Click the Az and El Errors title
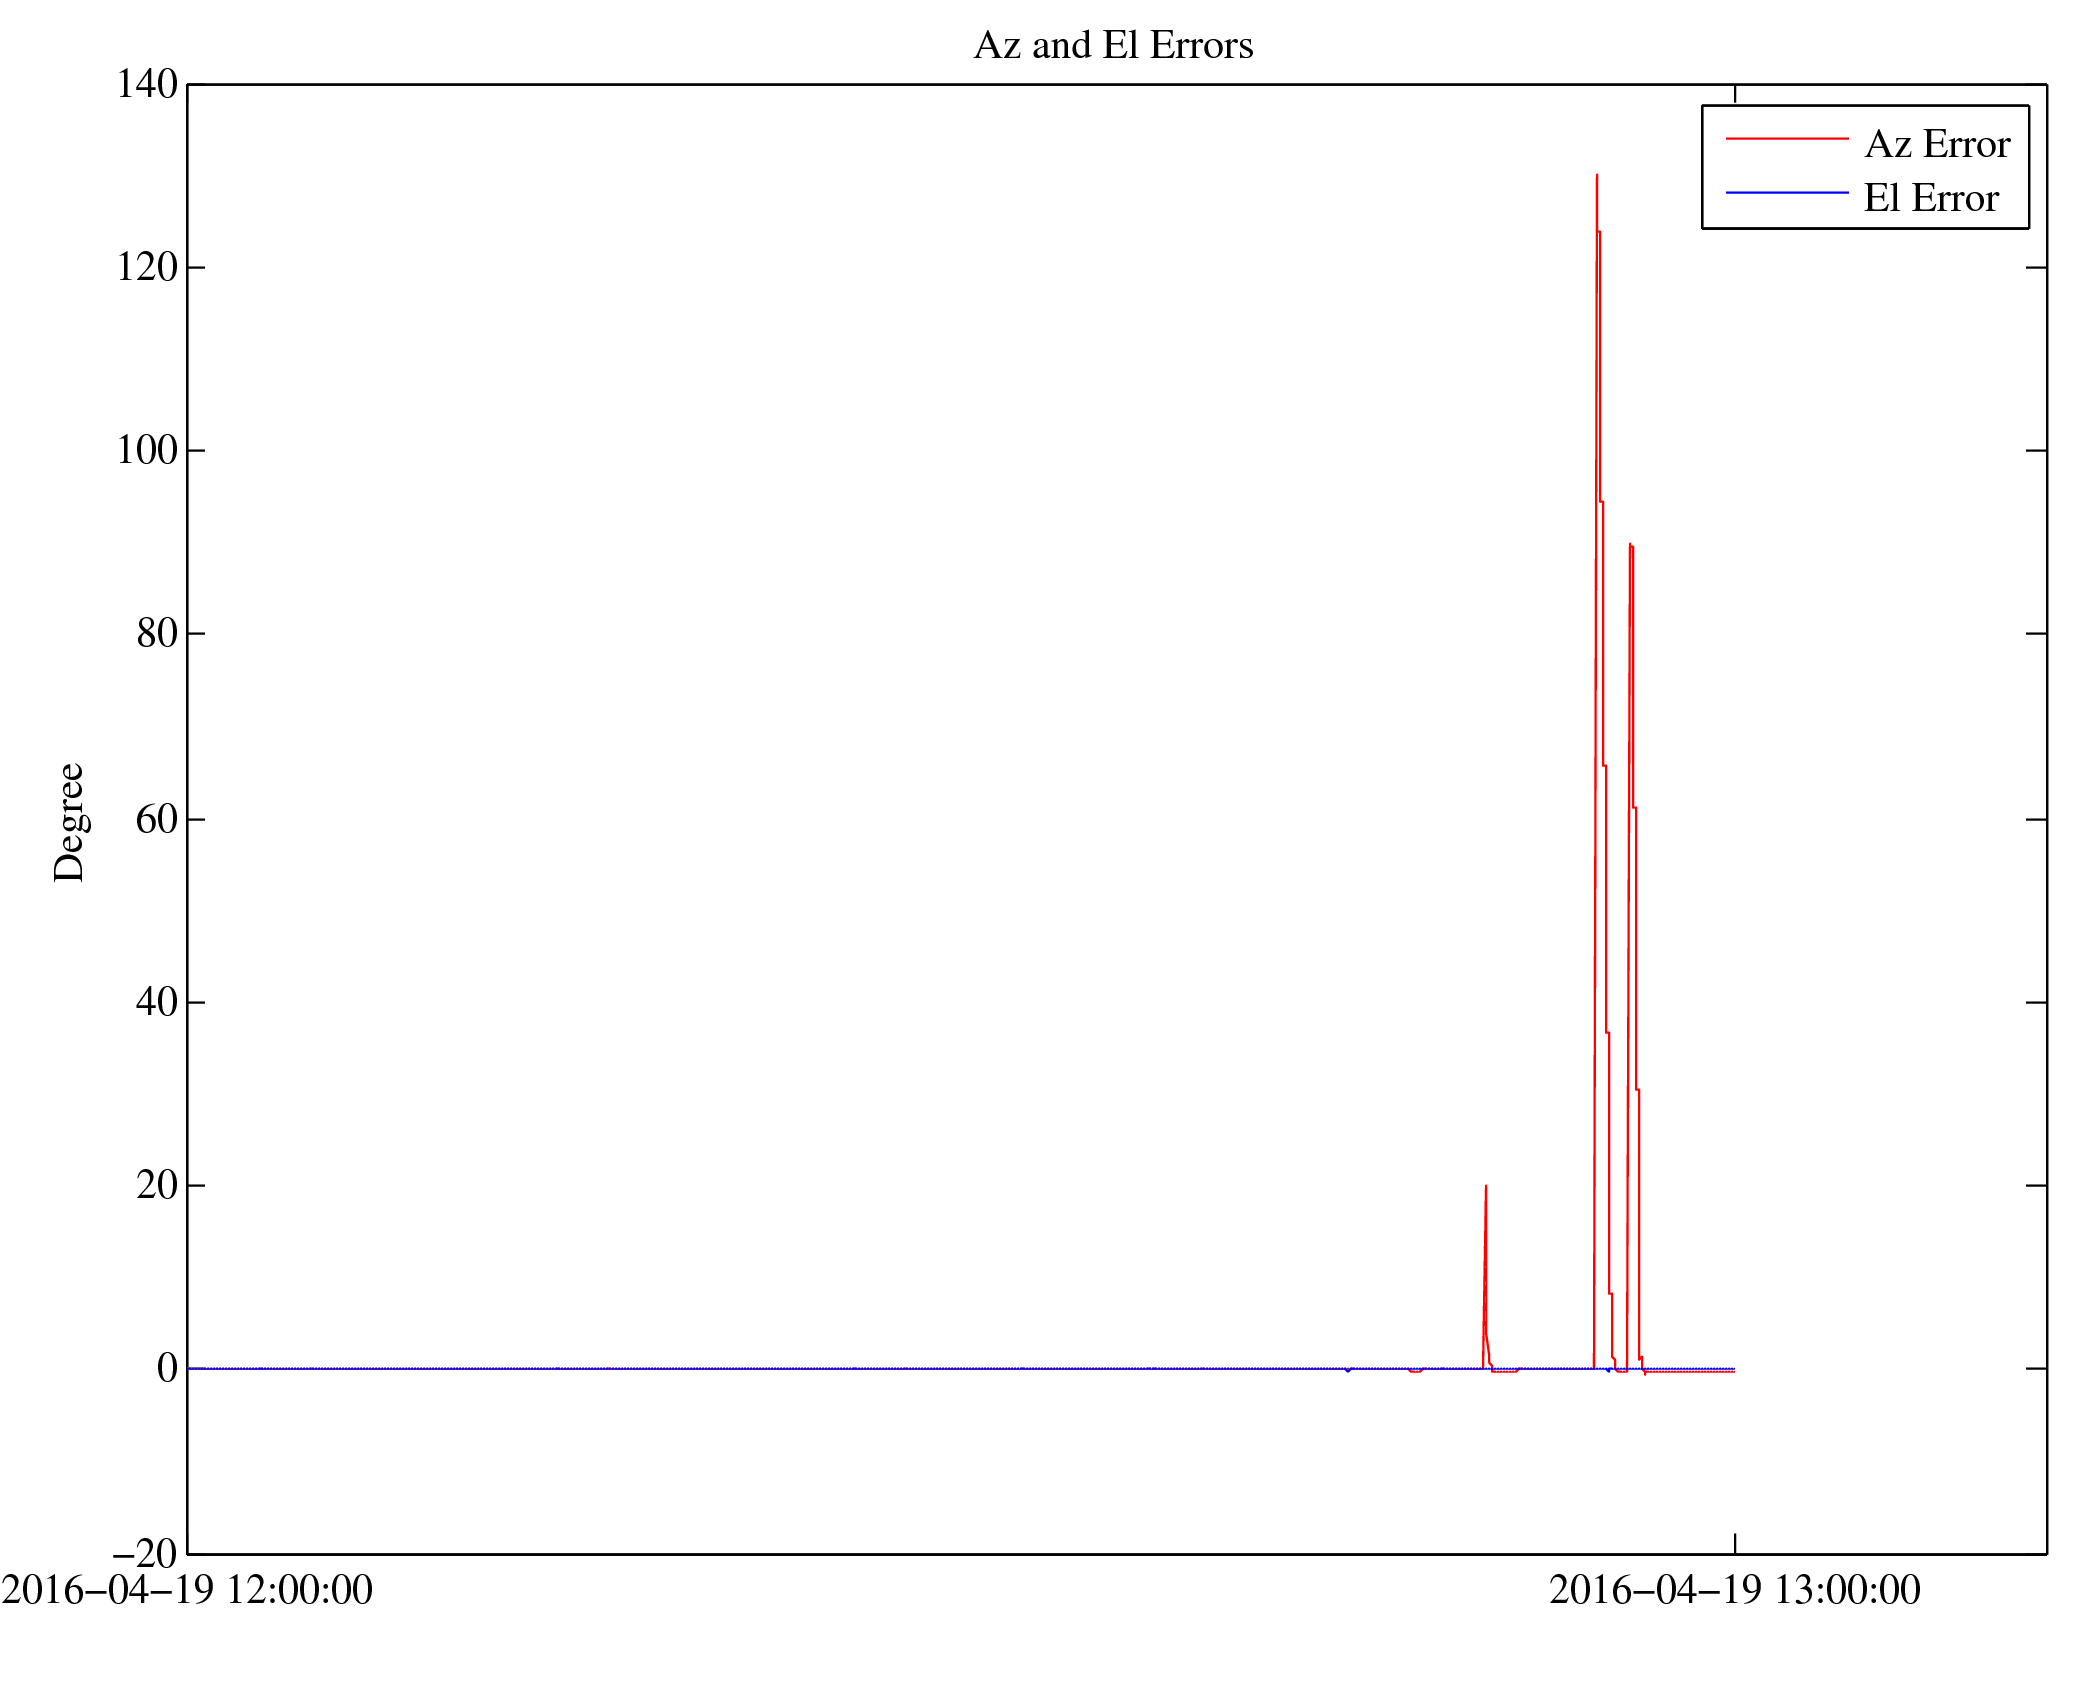2075x1683 pixels. pos(1112,46)
